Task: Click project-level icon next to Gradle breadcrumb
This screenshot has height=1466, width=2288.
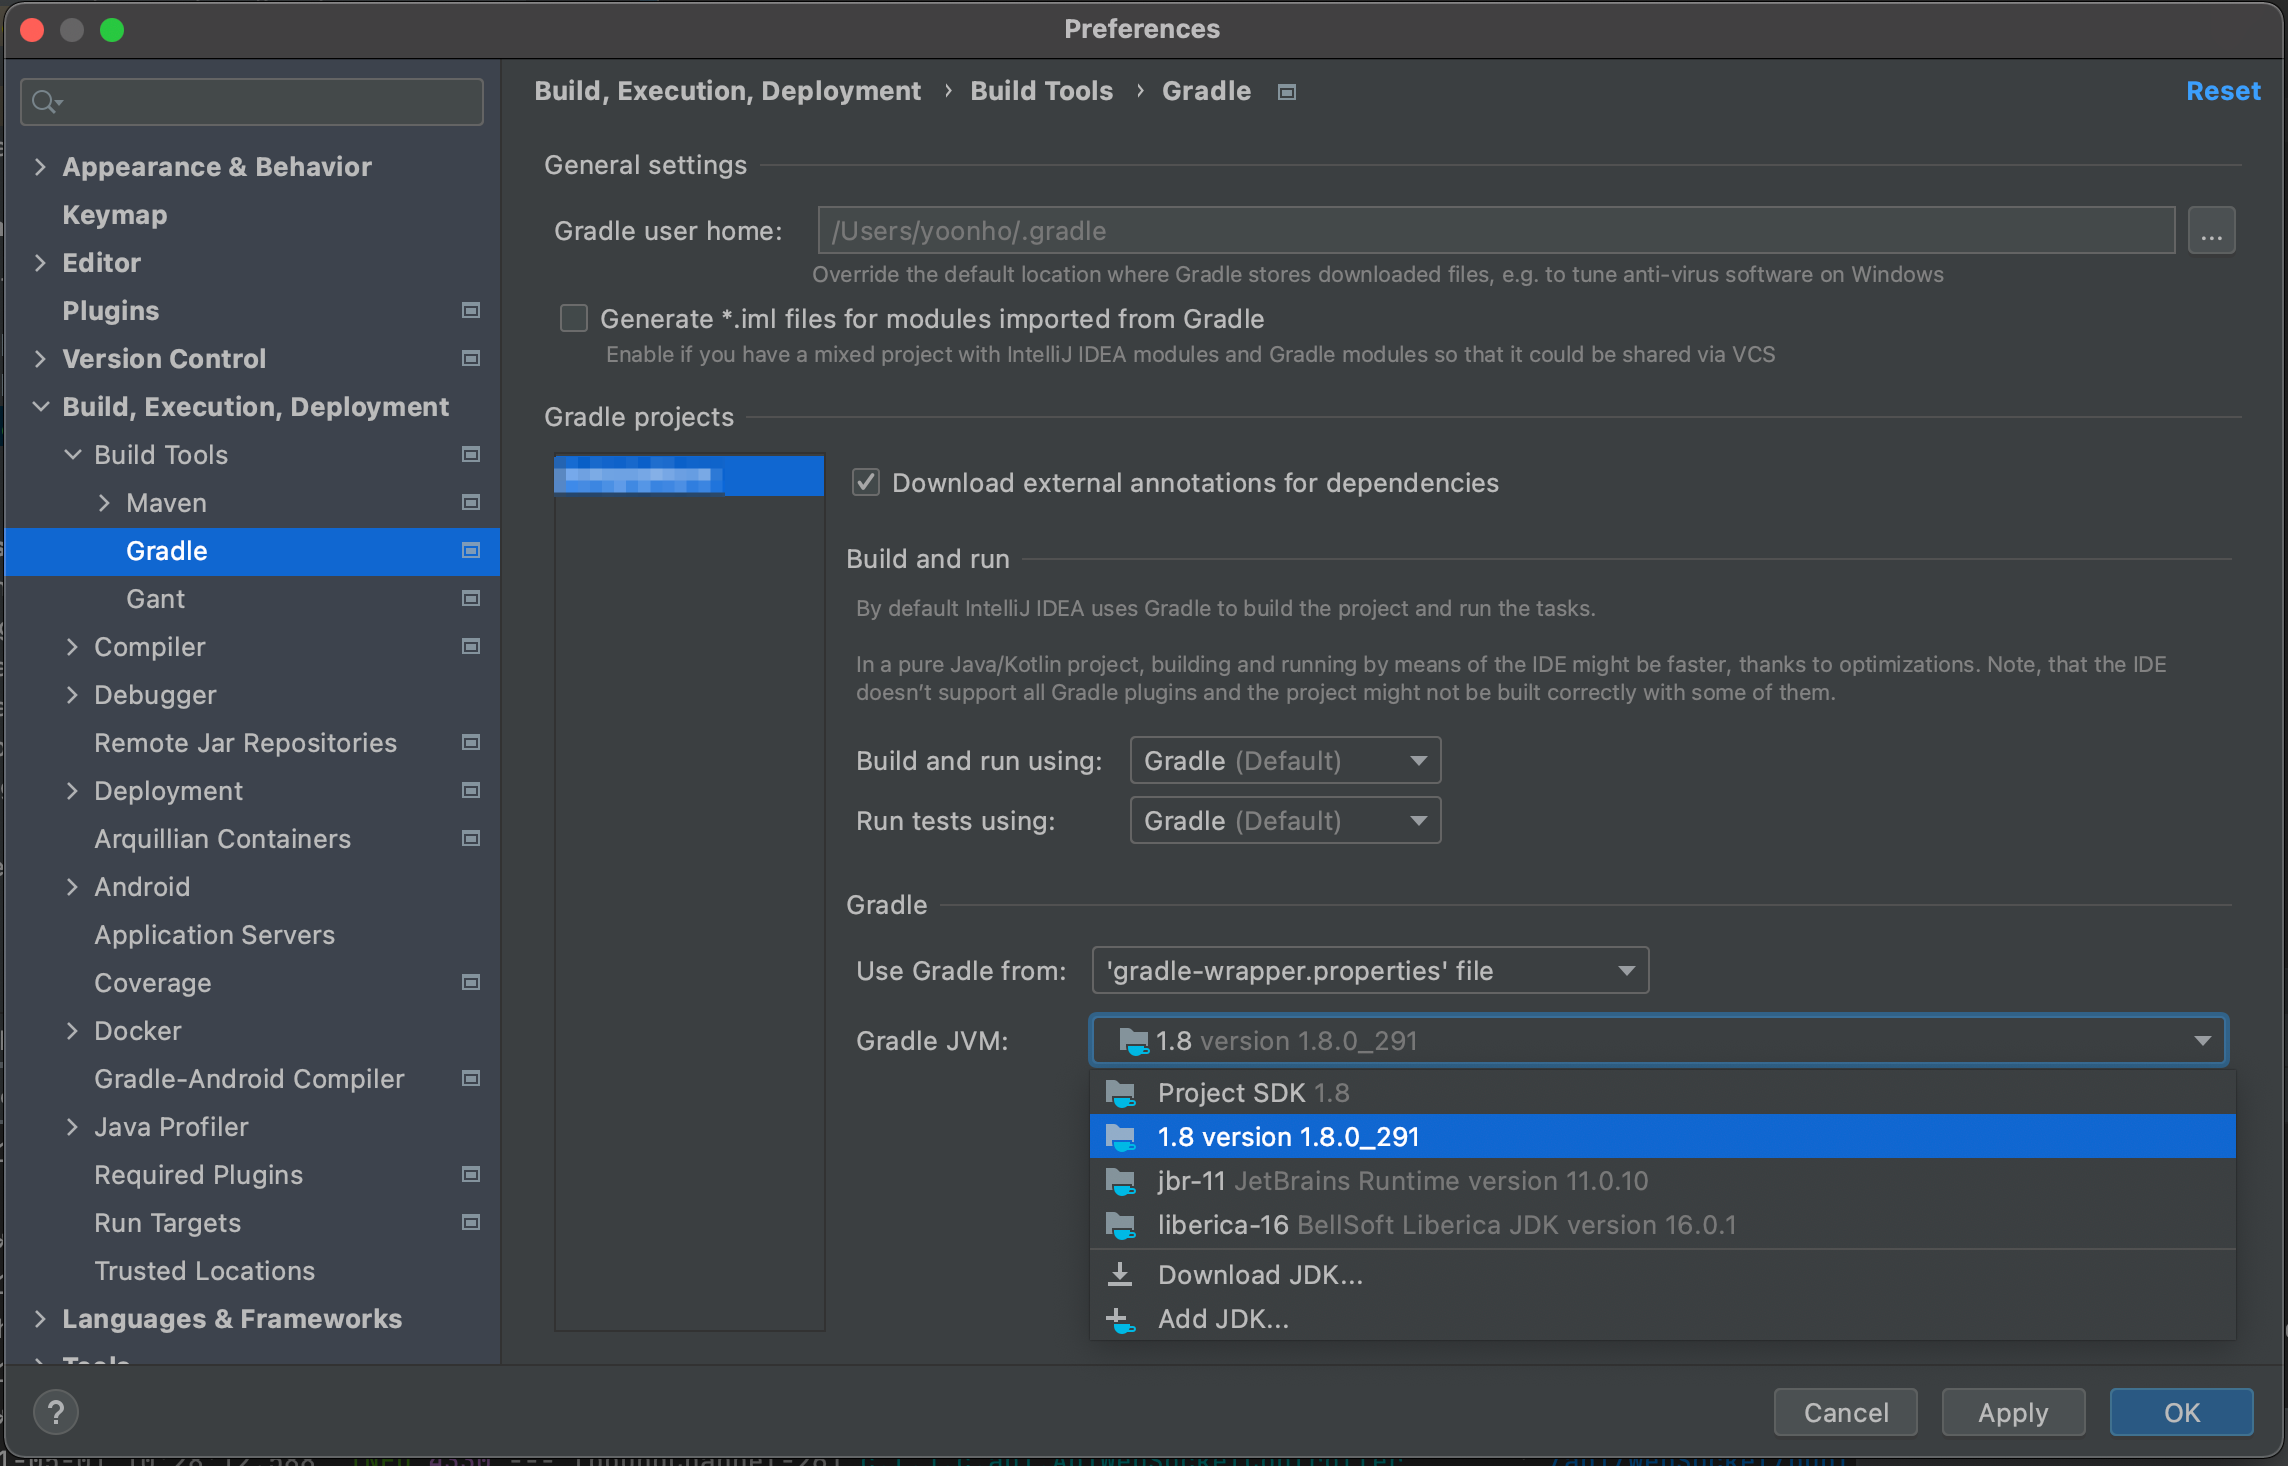Action: coord(1287,92)
